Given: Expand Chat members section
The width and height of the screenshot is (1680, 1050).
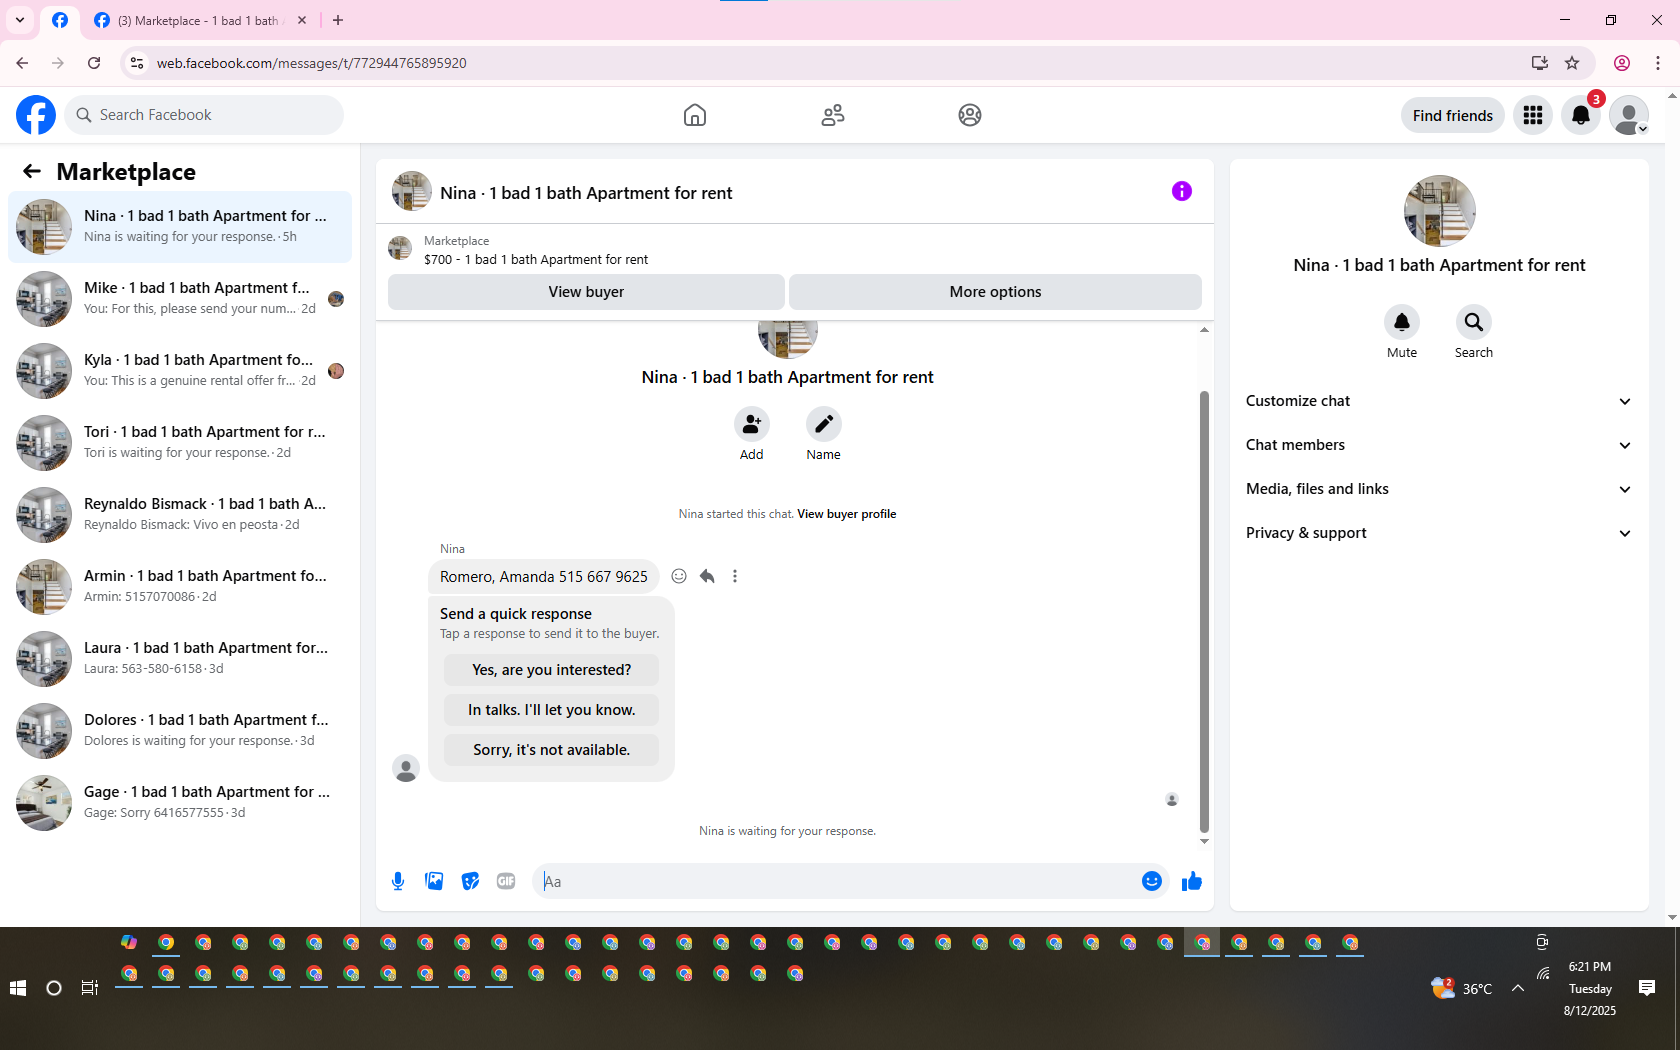Looking at the screenshot, I should pos(1439,445).
